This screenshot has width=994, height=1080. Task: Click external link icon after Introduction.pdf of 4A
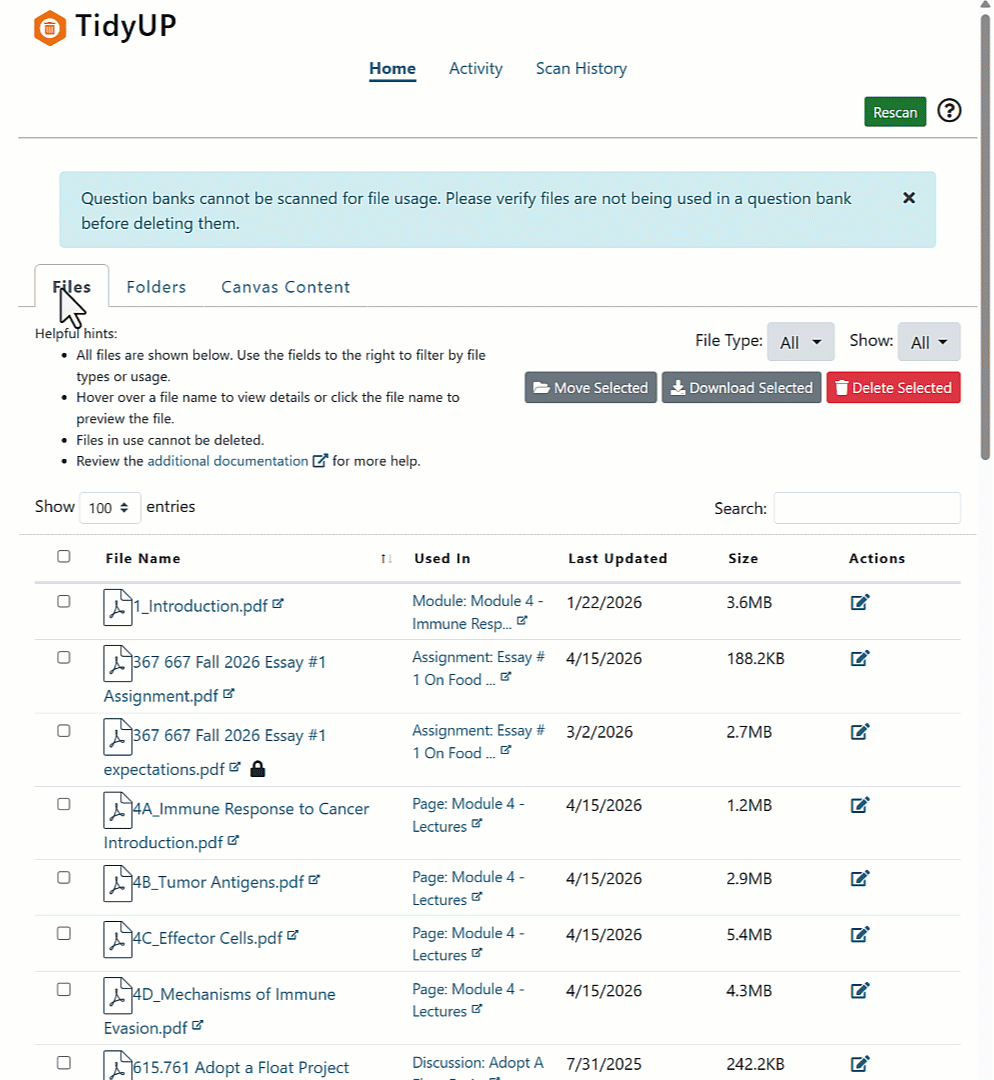pyautogui.click(x=234, y=840)
